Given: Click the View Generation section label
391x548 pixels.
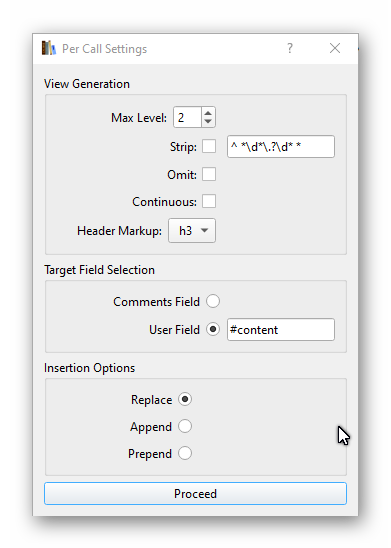Looking at the screenshot, I should [x=87, y=84].
